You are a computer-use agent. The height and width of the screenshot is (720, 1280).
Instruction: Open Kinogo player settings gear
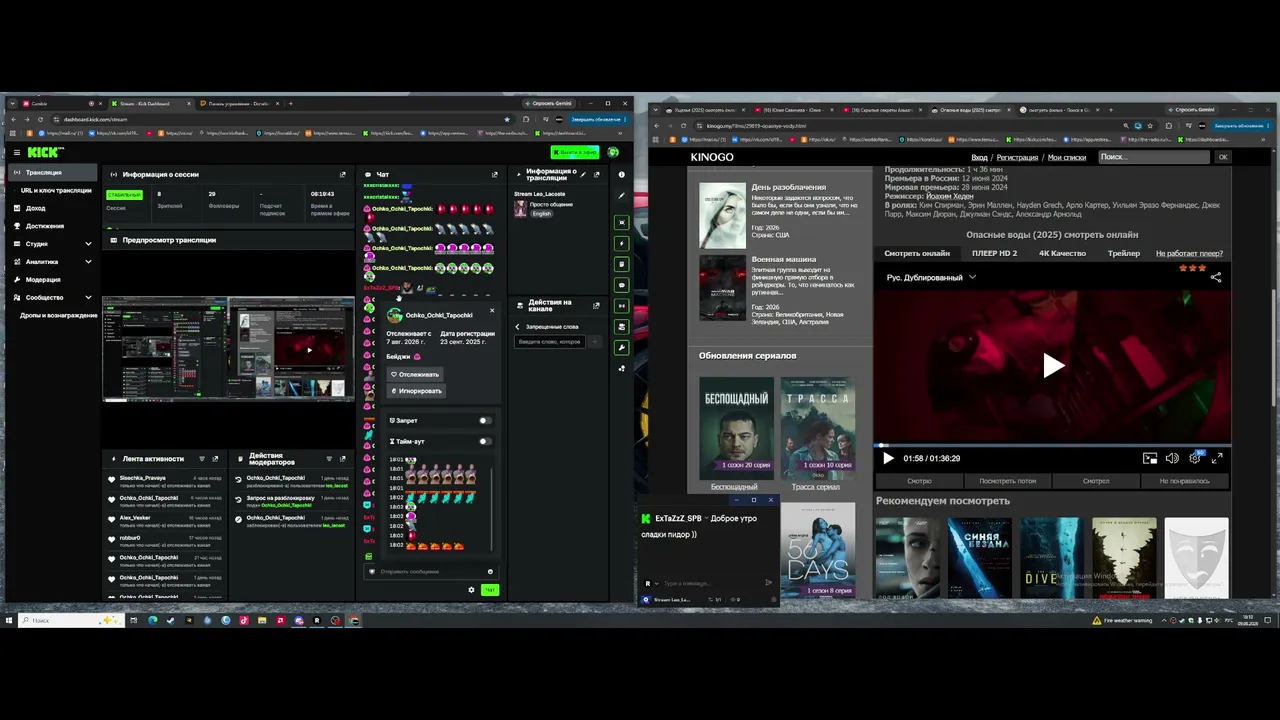tap(1194, 458)
